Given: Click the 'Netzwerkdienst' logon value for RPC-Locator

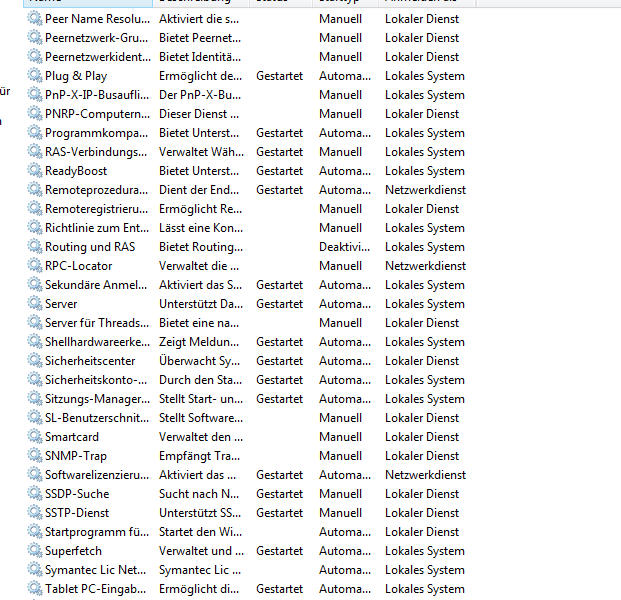Looking at the screenshot, I should (x=425, y=266).
